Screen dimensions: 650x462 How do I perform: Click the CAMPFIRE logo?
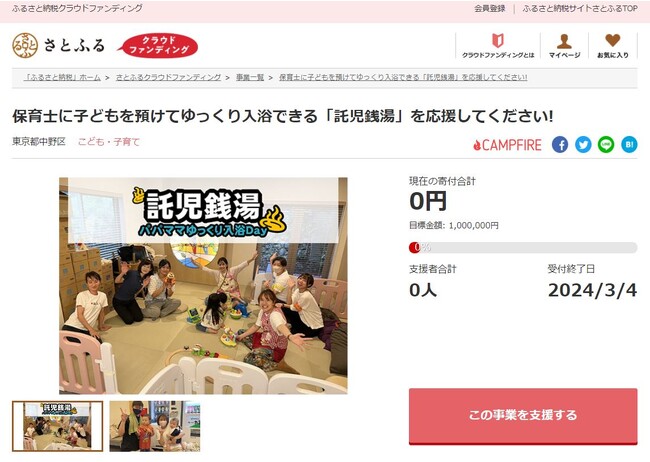click(507, 145)
